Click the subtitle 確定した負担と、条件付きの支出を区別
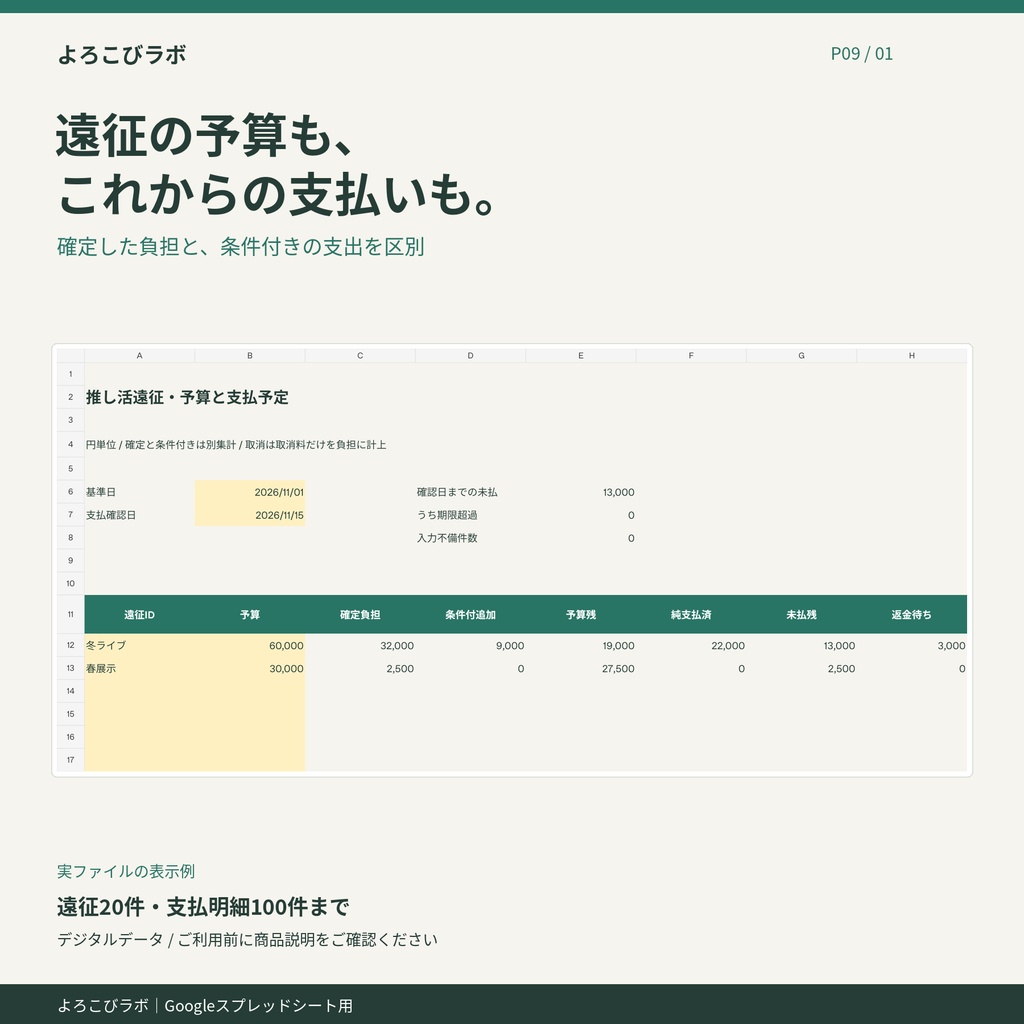This screenshot has height=1024, width=1024. pos(240,246)
